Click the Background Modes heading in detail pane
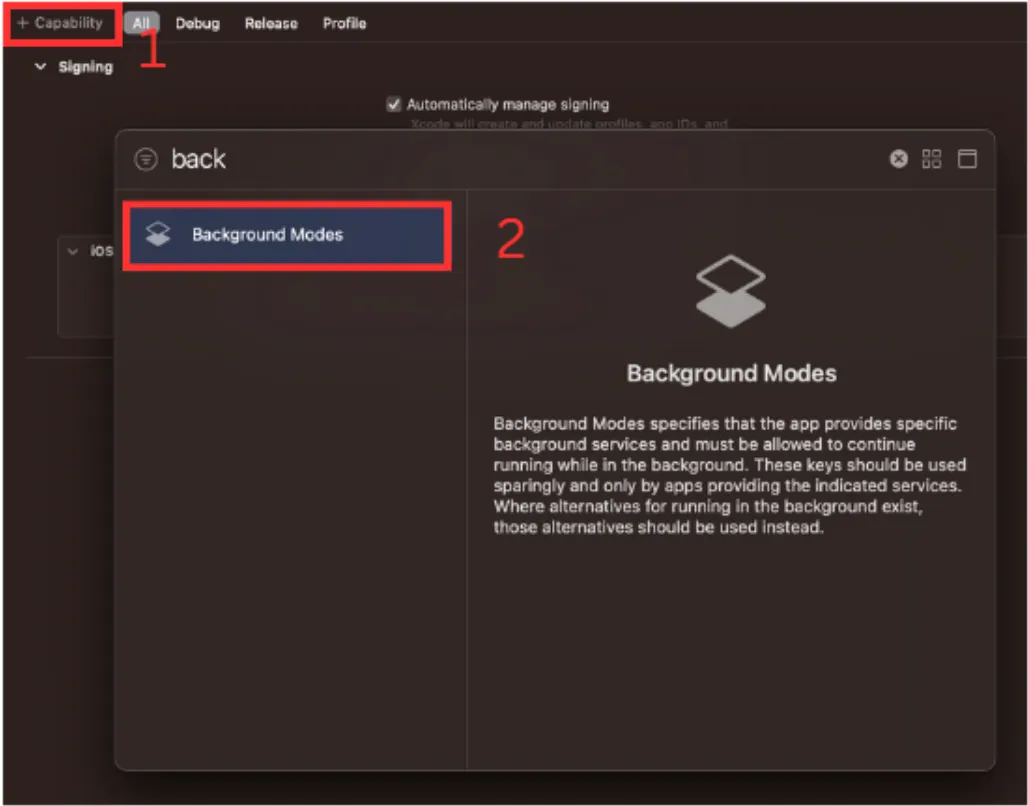 731,373
